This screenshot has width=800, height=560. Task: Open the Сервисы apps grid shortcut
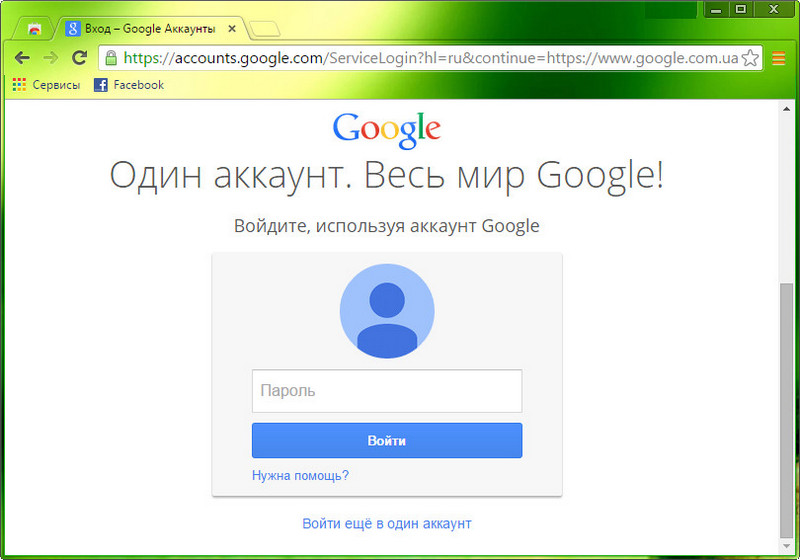(x=46, y=85)
